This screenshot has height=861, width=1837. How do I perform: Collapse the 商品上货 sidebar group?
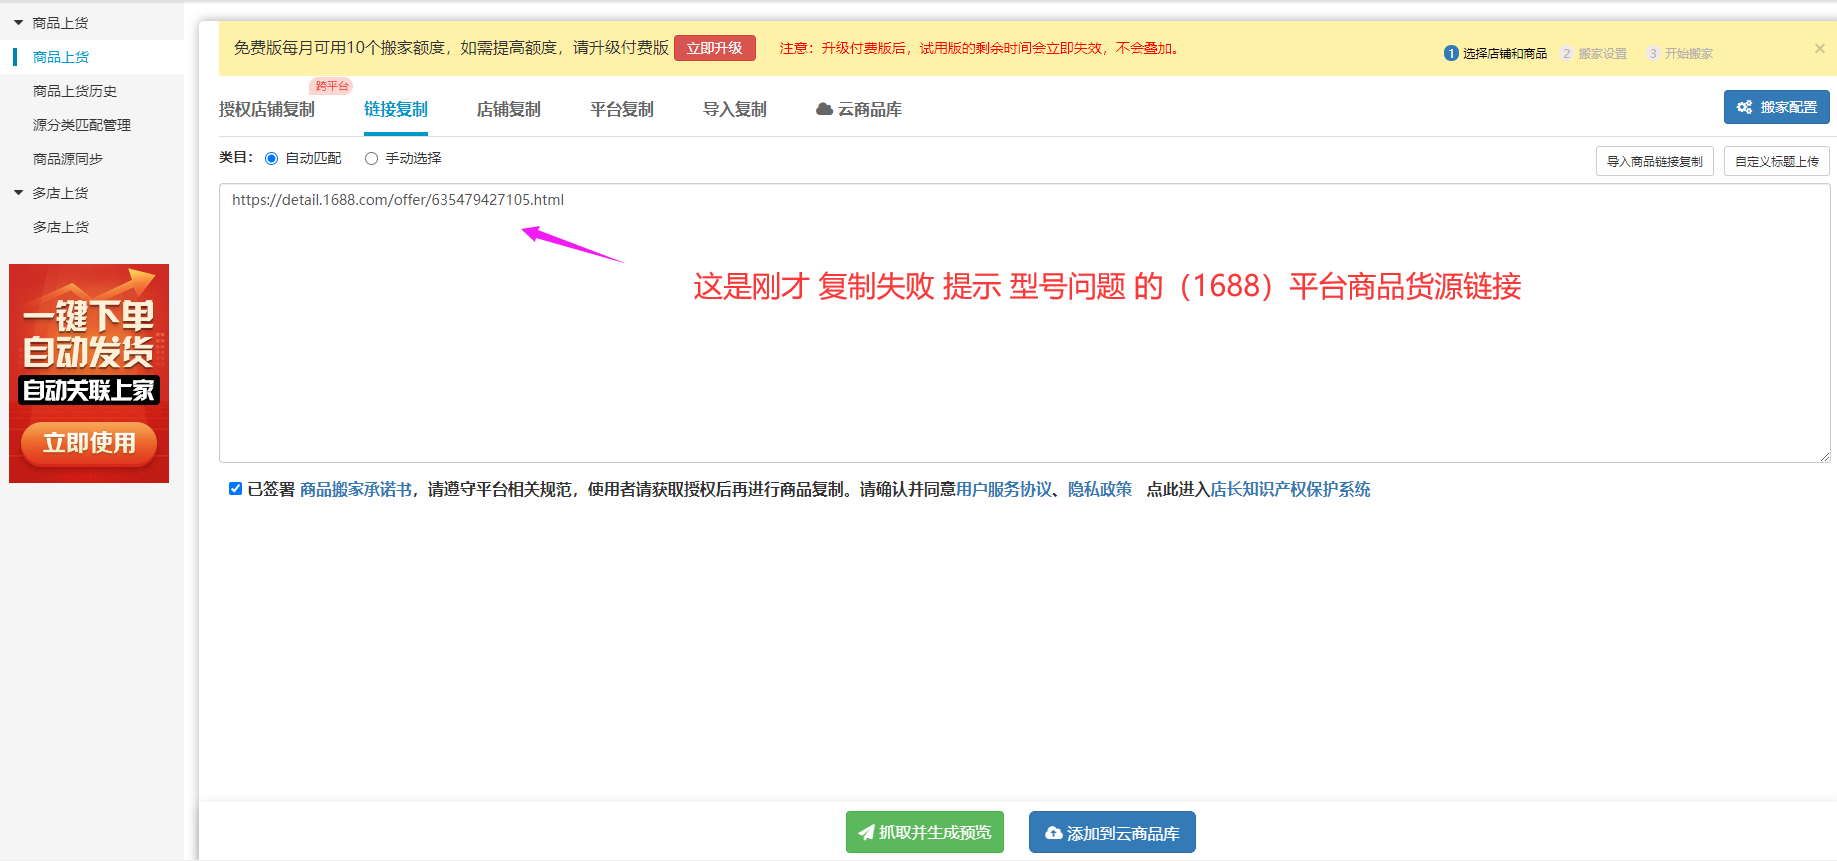(18, 23)
